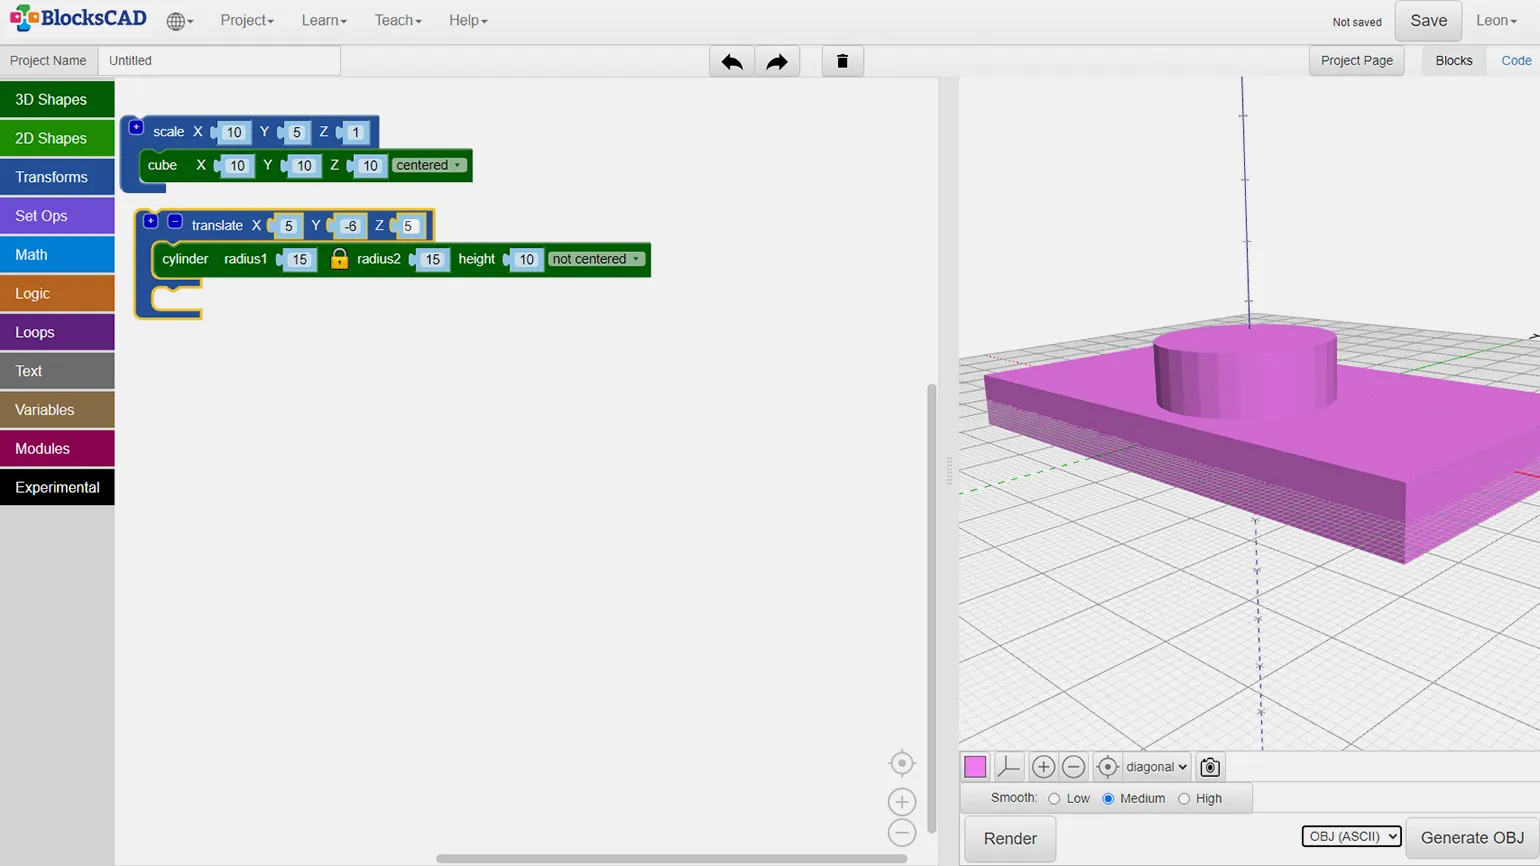The height and width of the screenshot is (866, 1540).
Task: Open the pink model color swatch
Action: pos(975,767)
